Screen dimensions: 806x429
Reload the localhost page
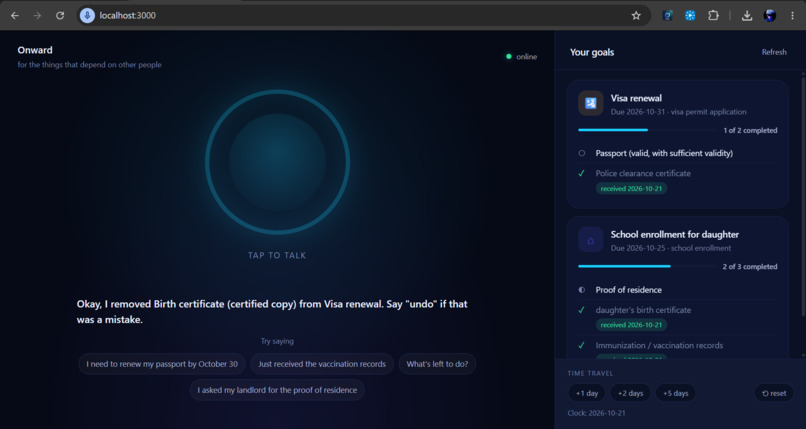point(60,15)
